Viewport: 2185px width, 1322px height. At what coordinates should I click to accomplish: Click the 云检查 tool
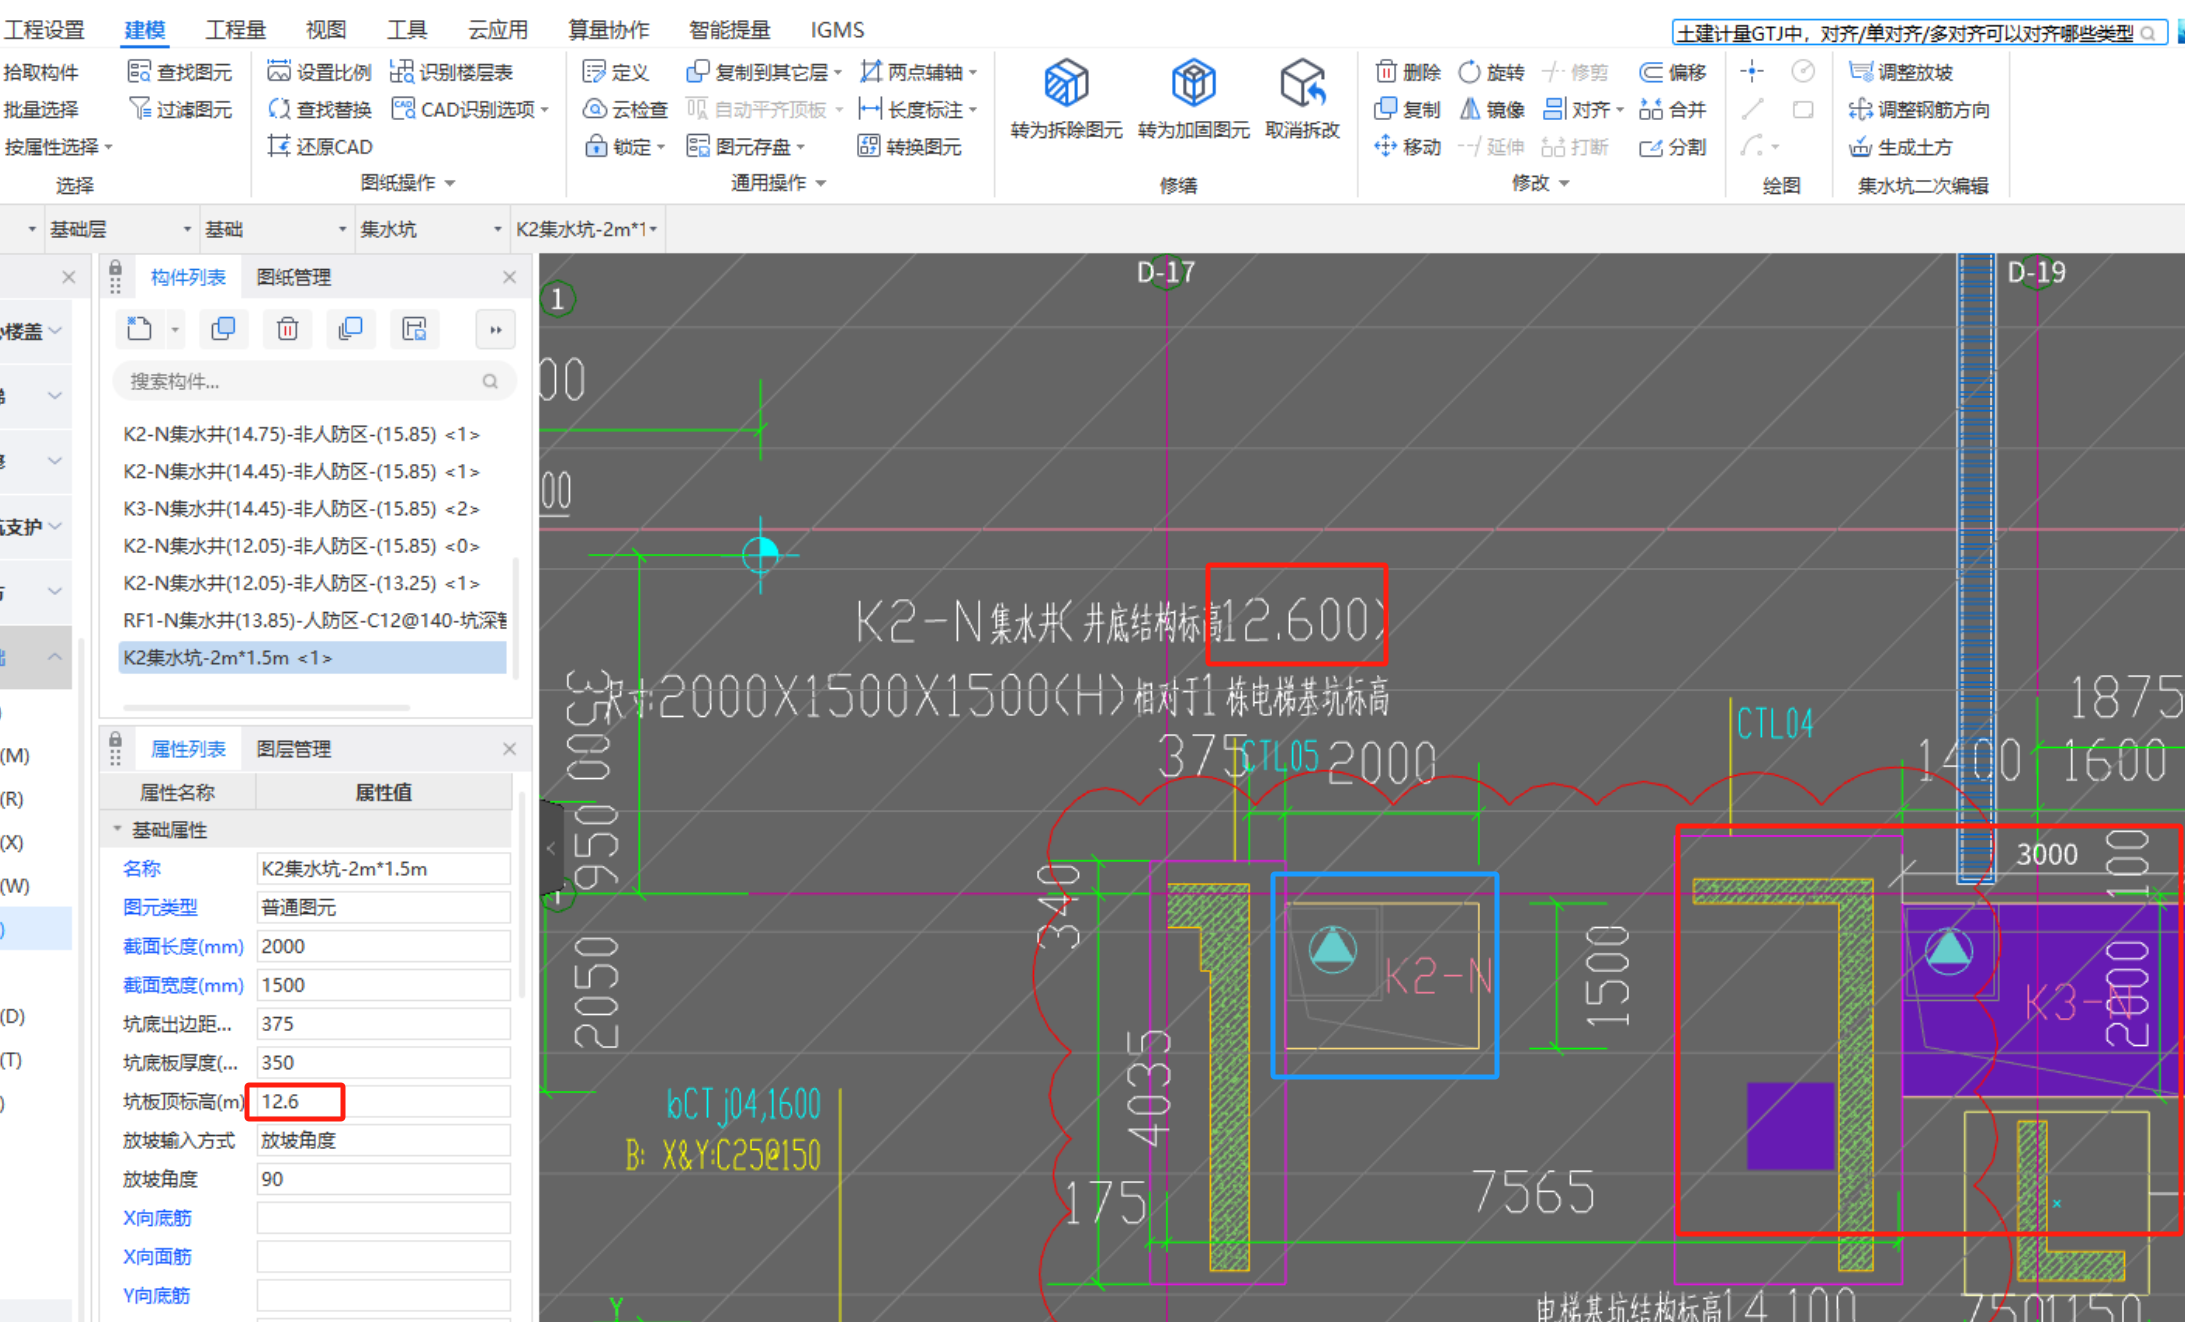[625, 109]
